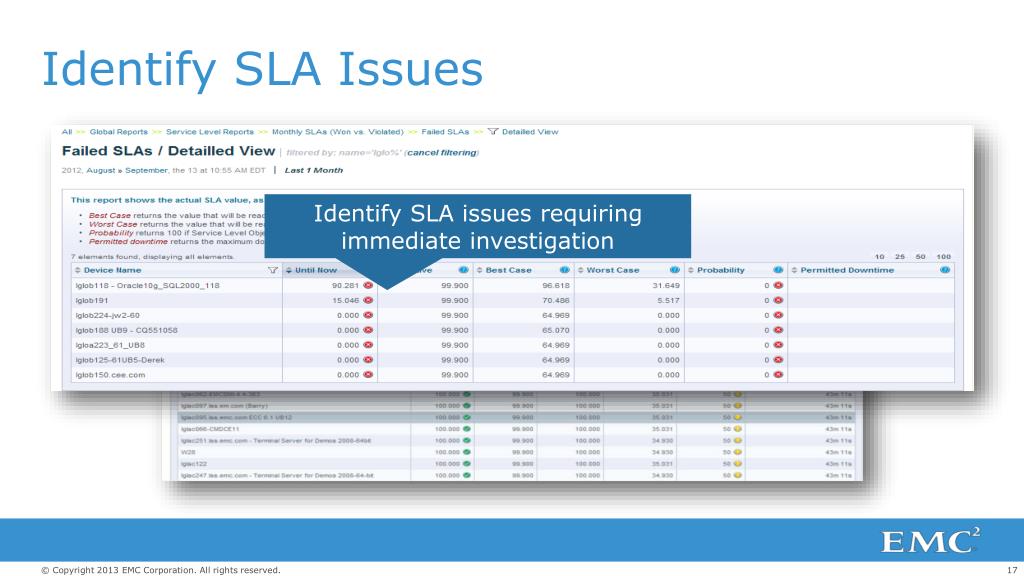Image resolution: width=1024 pixels, height=576 pixels.
Task: Go back to Failed SLAs breadcrumb
Action: click(x=445, y=132)
